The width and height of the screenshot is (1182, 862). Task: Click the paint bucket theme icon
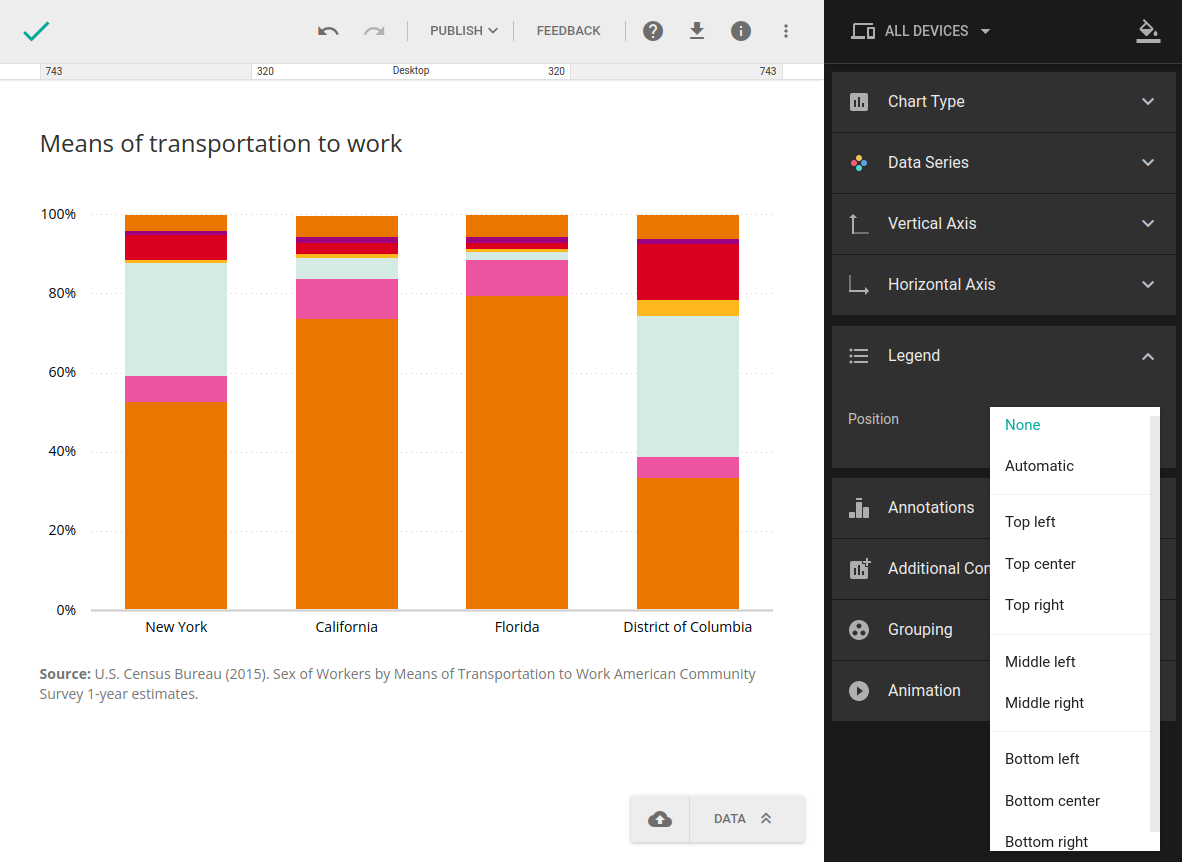tap(1148, 31)
